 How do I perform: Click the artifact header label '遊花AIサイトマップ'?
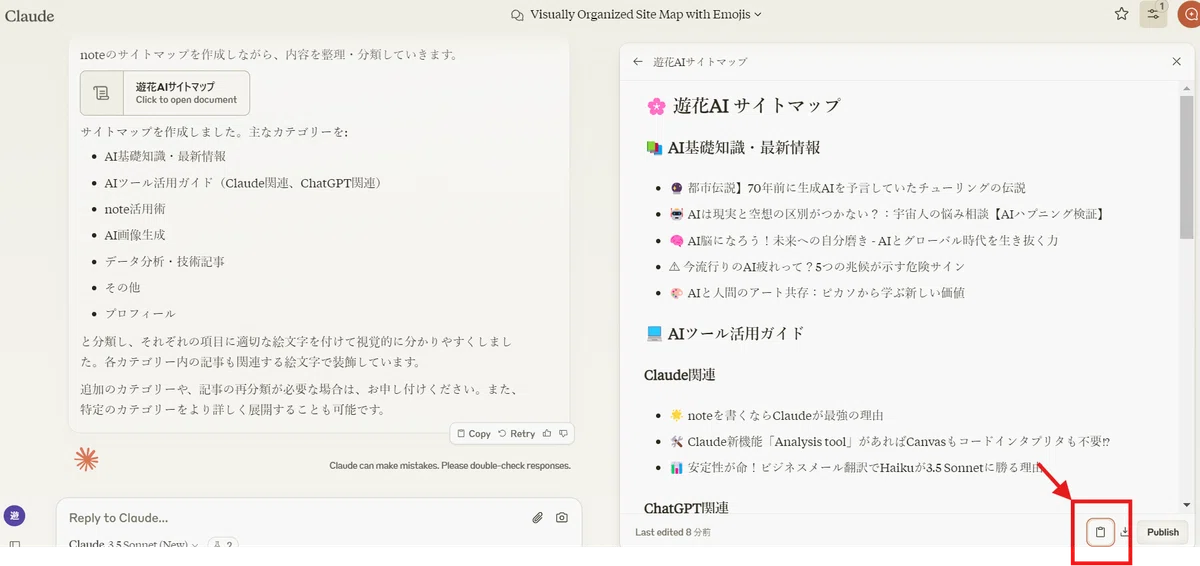[700, 62]
